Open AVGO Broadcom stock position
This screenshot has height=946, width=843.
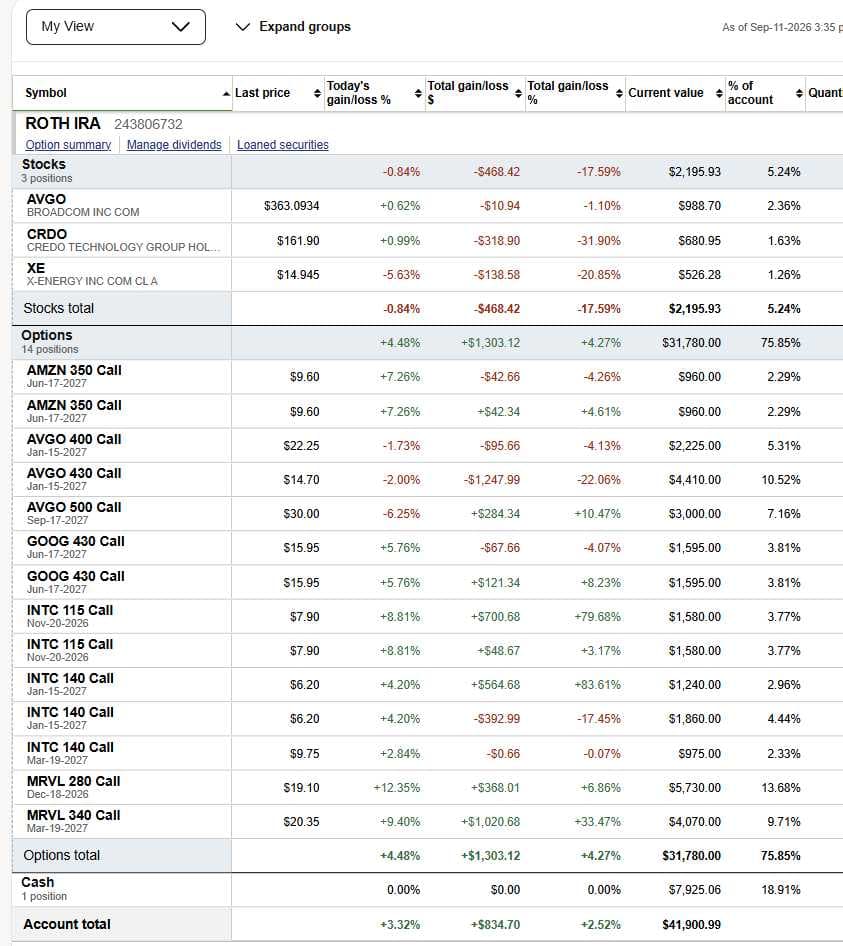(x=46, y=199)
